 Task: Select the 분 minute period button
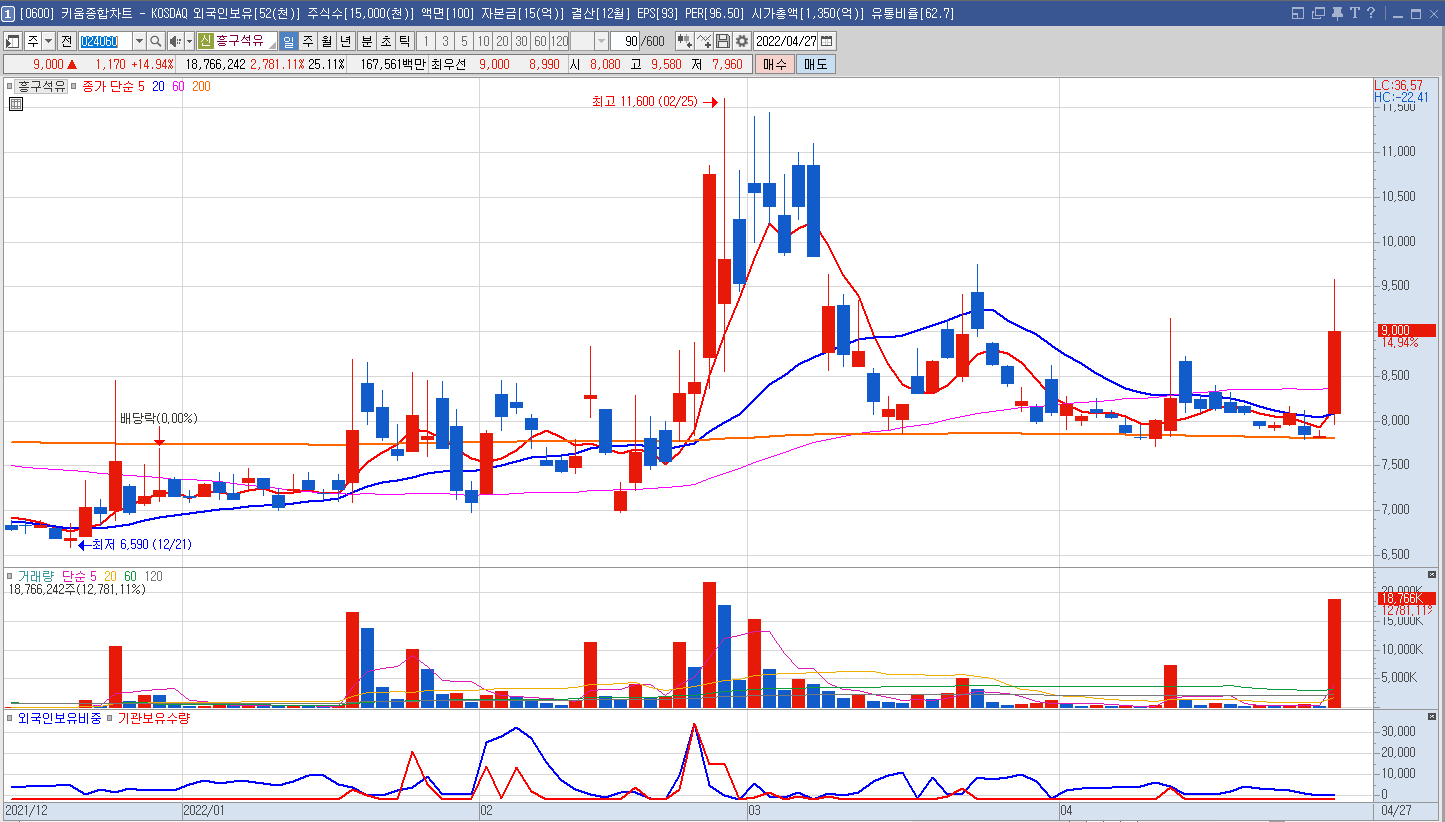pos(366,41)
